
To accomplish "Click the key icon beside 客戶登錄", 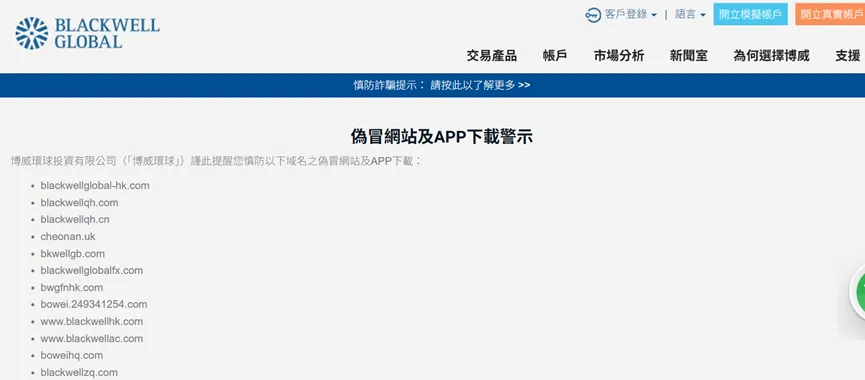I will pos(592,15).
